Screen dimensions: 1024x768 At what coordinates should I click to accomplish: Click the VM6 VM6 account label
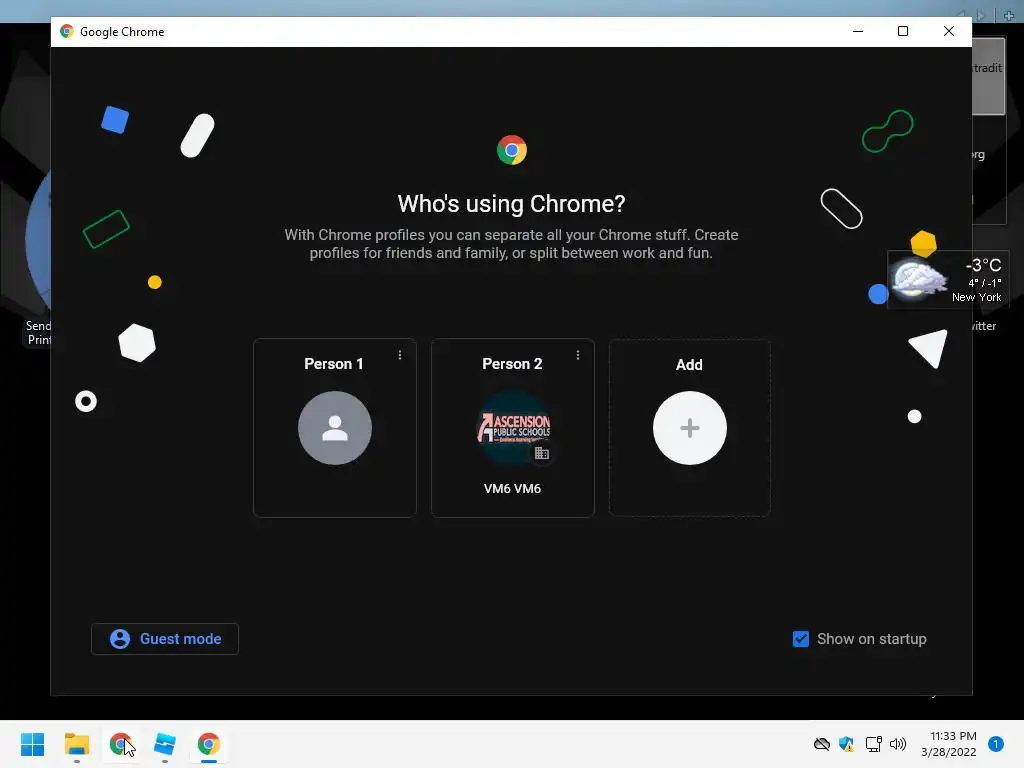click(x=512, y=488)
